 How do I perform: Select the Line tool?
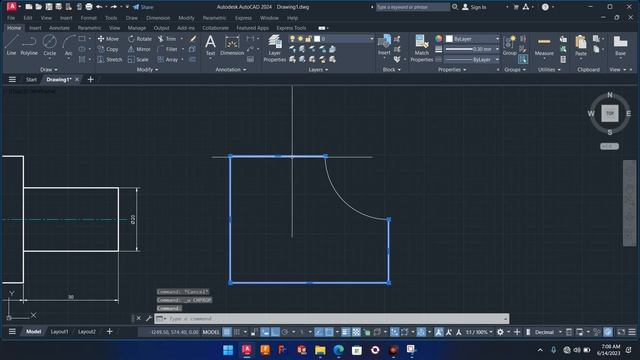[11, 45]
